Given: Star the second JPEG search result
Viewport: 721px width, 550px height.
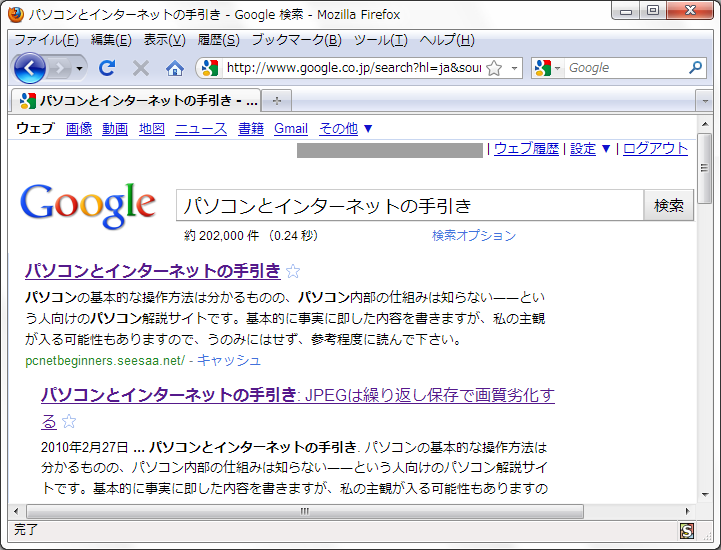Looking at the screenshot, I should pos(68,421).
